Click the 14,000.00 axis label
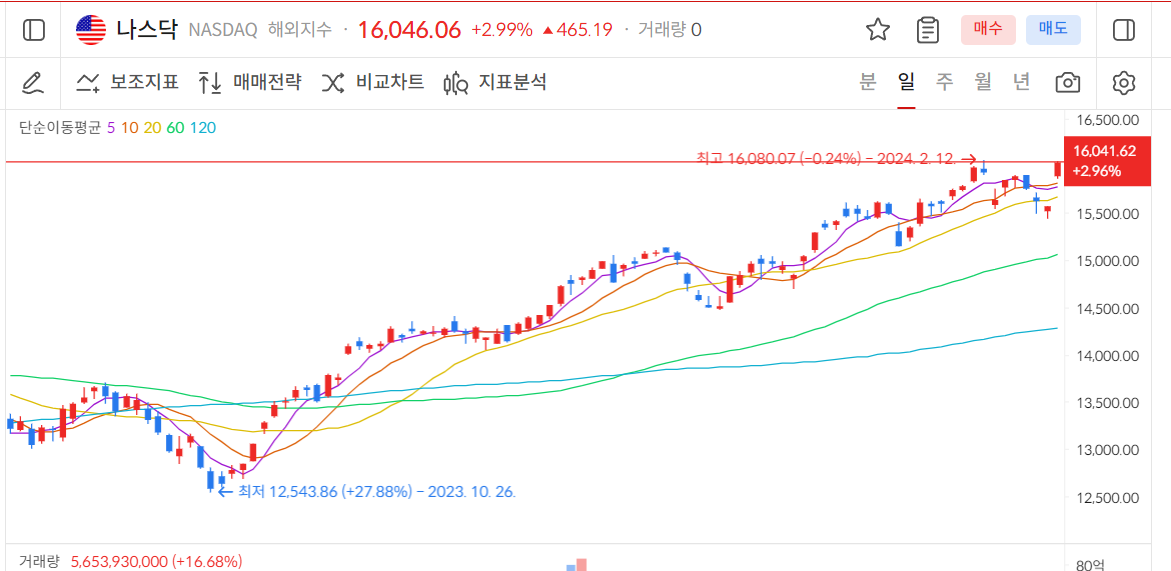 click(1107, 355)
